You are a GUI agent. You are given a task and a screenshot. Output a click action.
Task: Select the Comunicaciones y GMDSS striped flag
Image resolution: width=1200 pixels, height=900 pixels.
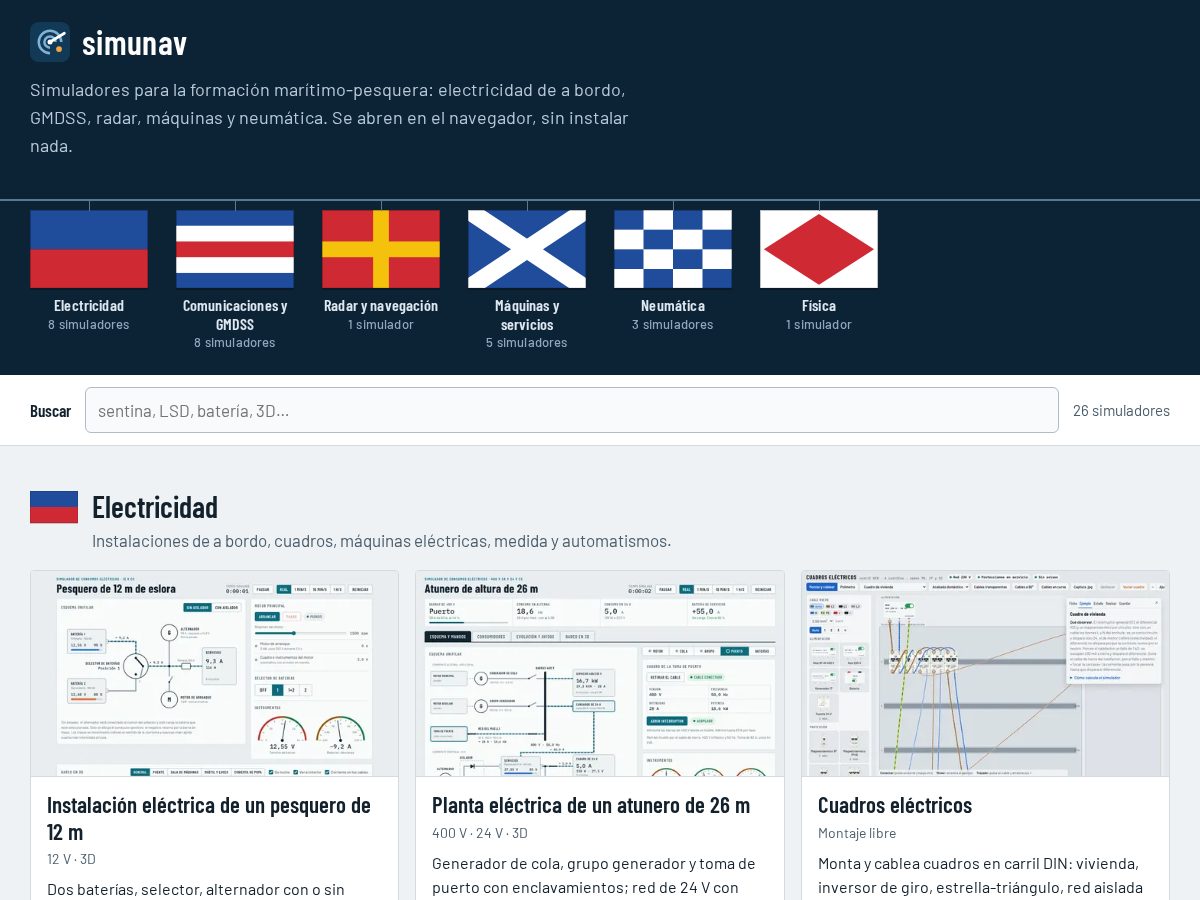[235, 249]
